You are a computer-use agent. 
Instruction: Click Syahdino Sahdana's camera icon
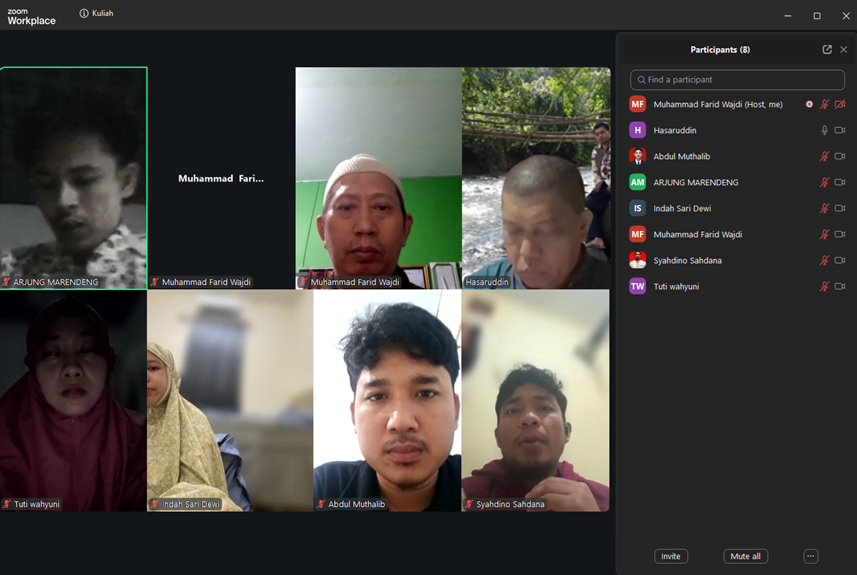(x=840, y=260)
